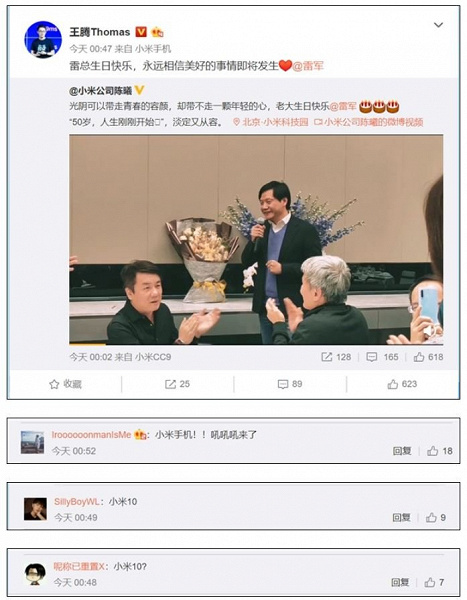The width and height of the screenshot is (467, 600).
Task: Like the original post with 618 likes
Action: tap(428, 357)
